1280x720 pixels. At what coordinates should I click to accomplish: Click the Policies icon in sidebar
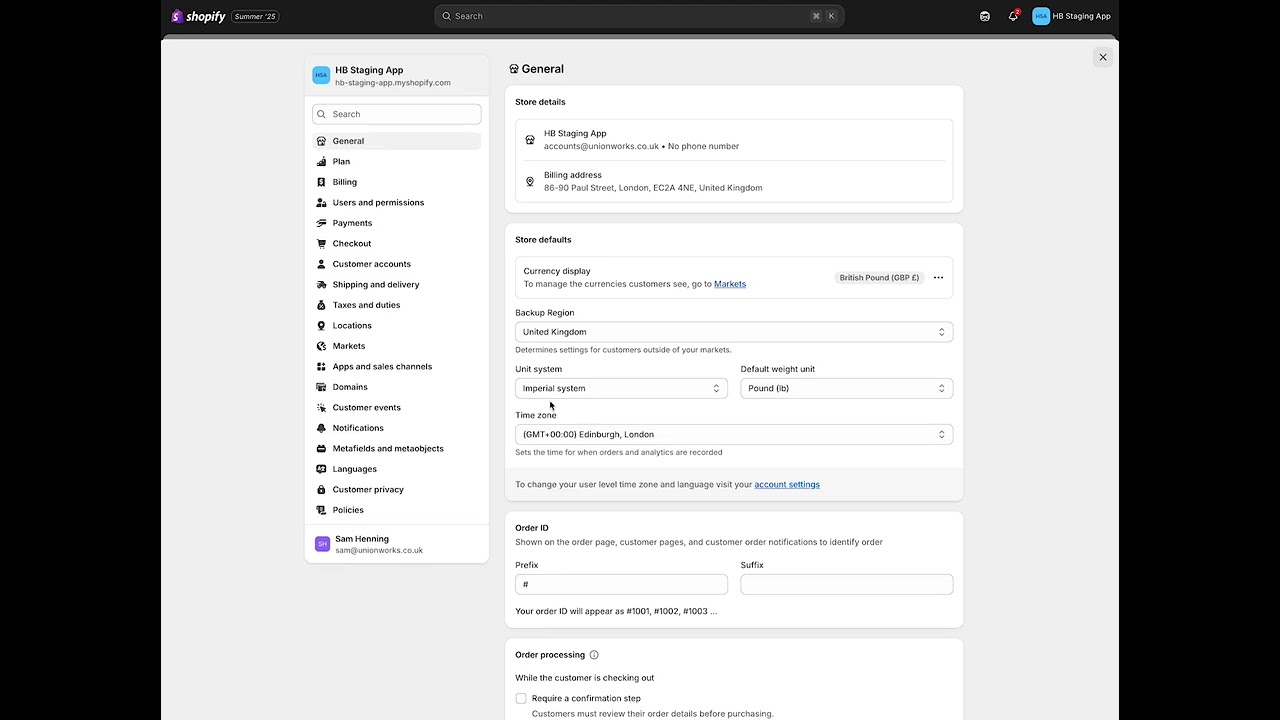(322, 510)
